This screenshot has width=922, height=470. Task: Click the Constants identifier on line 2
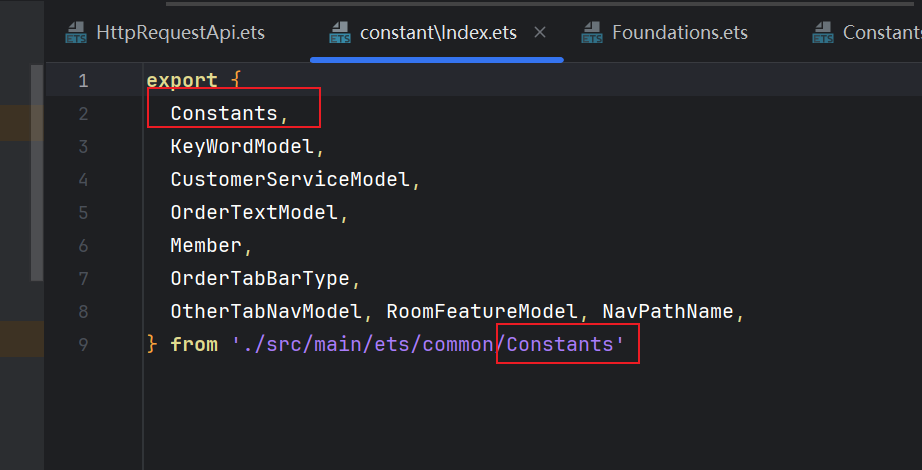tap(223, 114)
